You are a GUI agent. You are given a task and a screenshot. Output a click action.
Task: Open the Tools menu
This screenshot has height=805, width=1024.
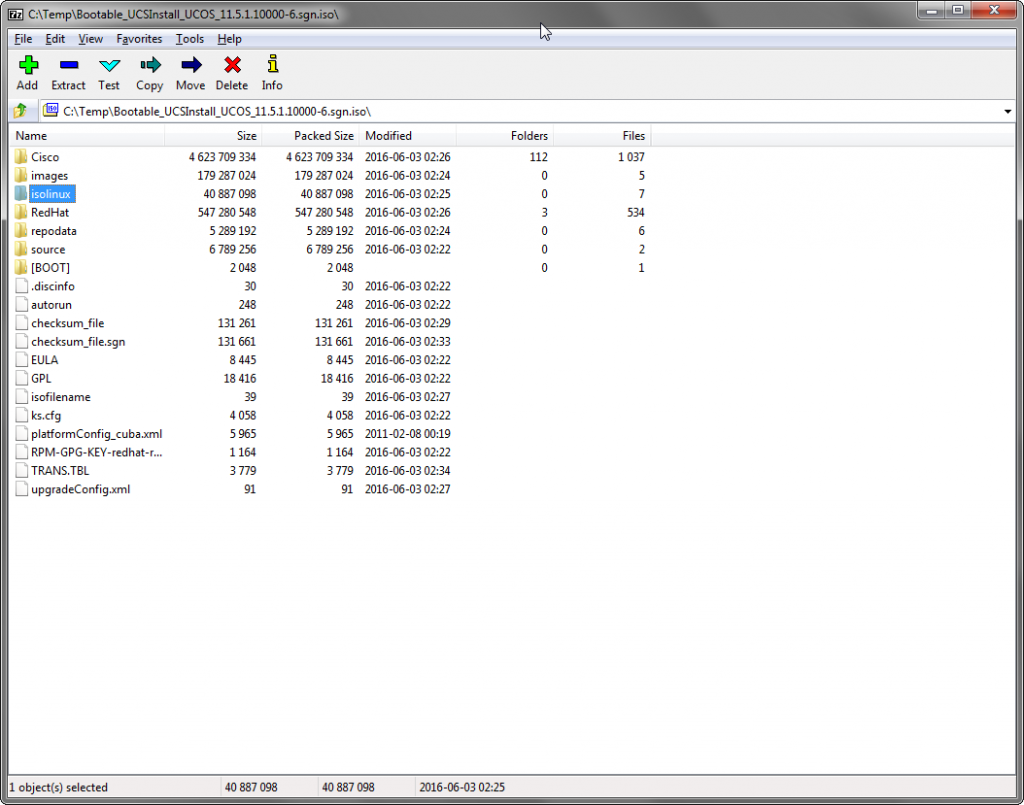pyautogui.click(x=189, y=39)
